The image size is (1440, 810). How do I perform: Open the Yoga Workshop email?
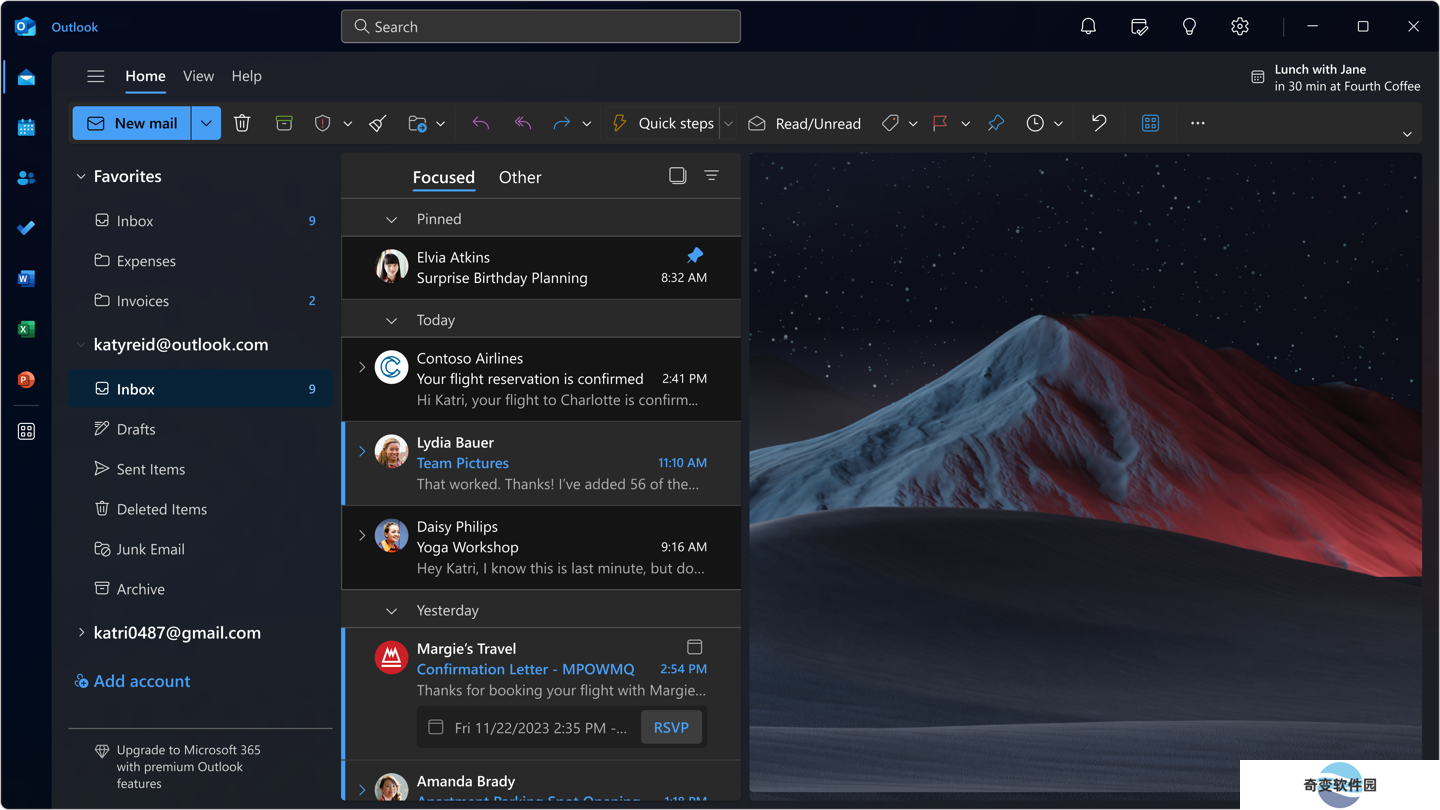pos(541,547)
